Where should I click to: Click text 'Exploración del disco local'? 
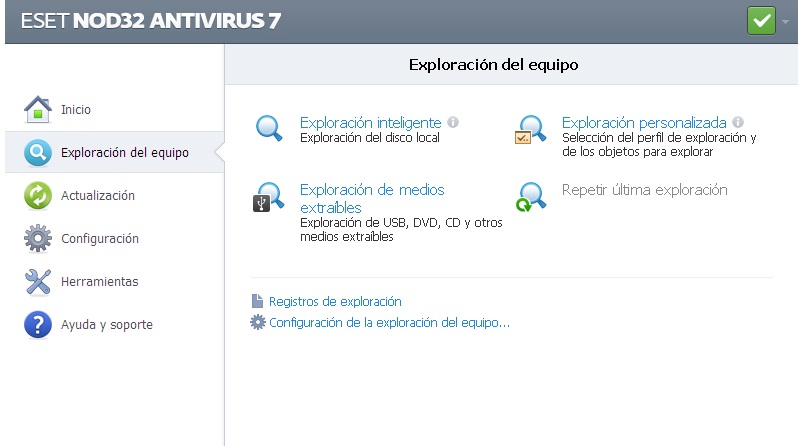click(x=369, y=138)
